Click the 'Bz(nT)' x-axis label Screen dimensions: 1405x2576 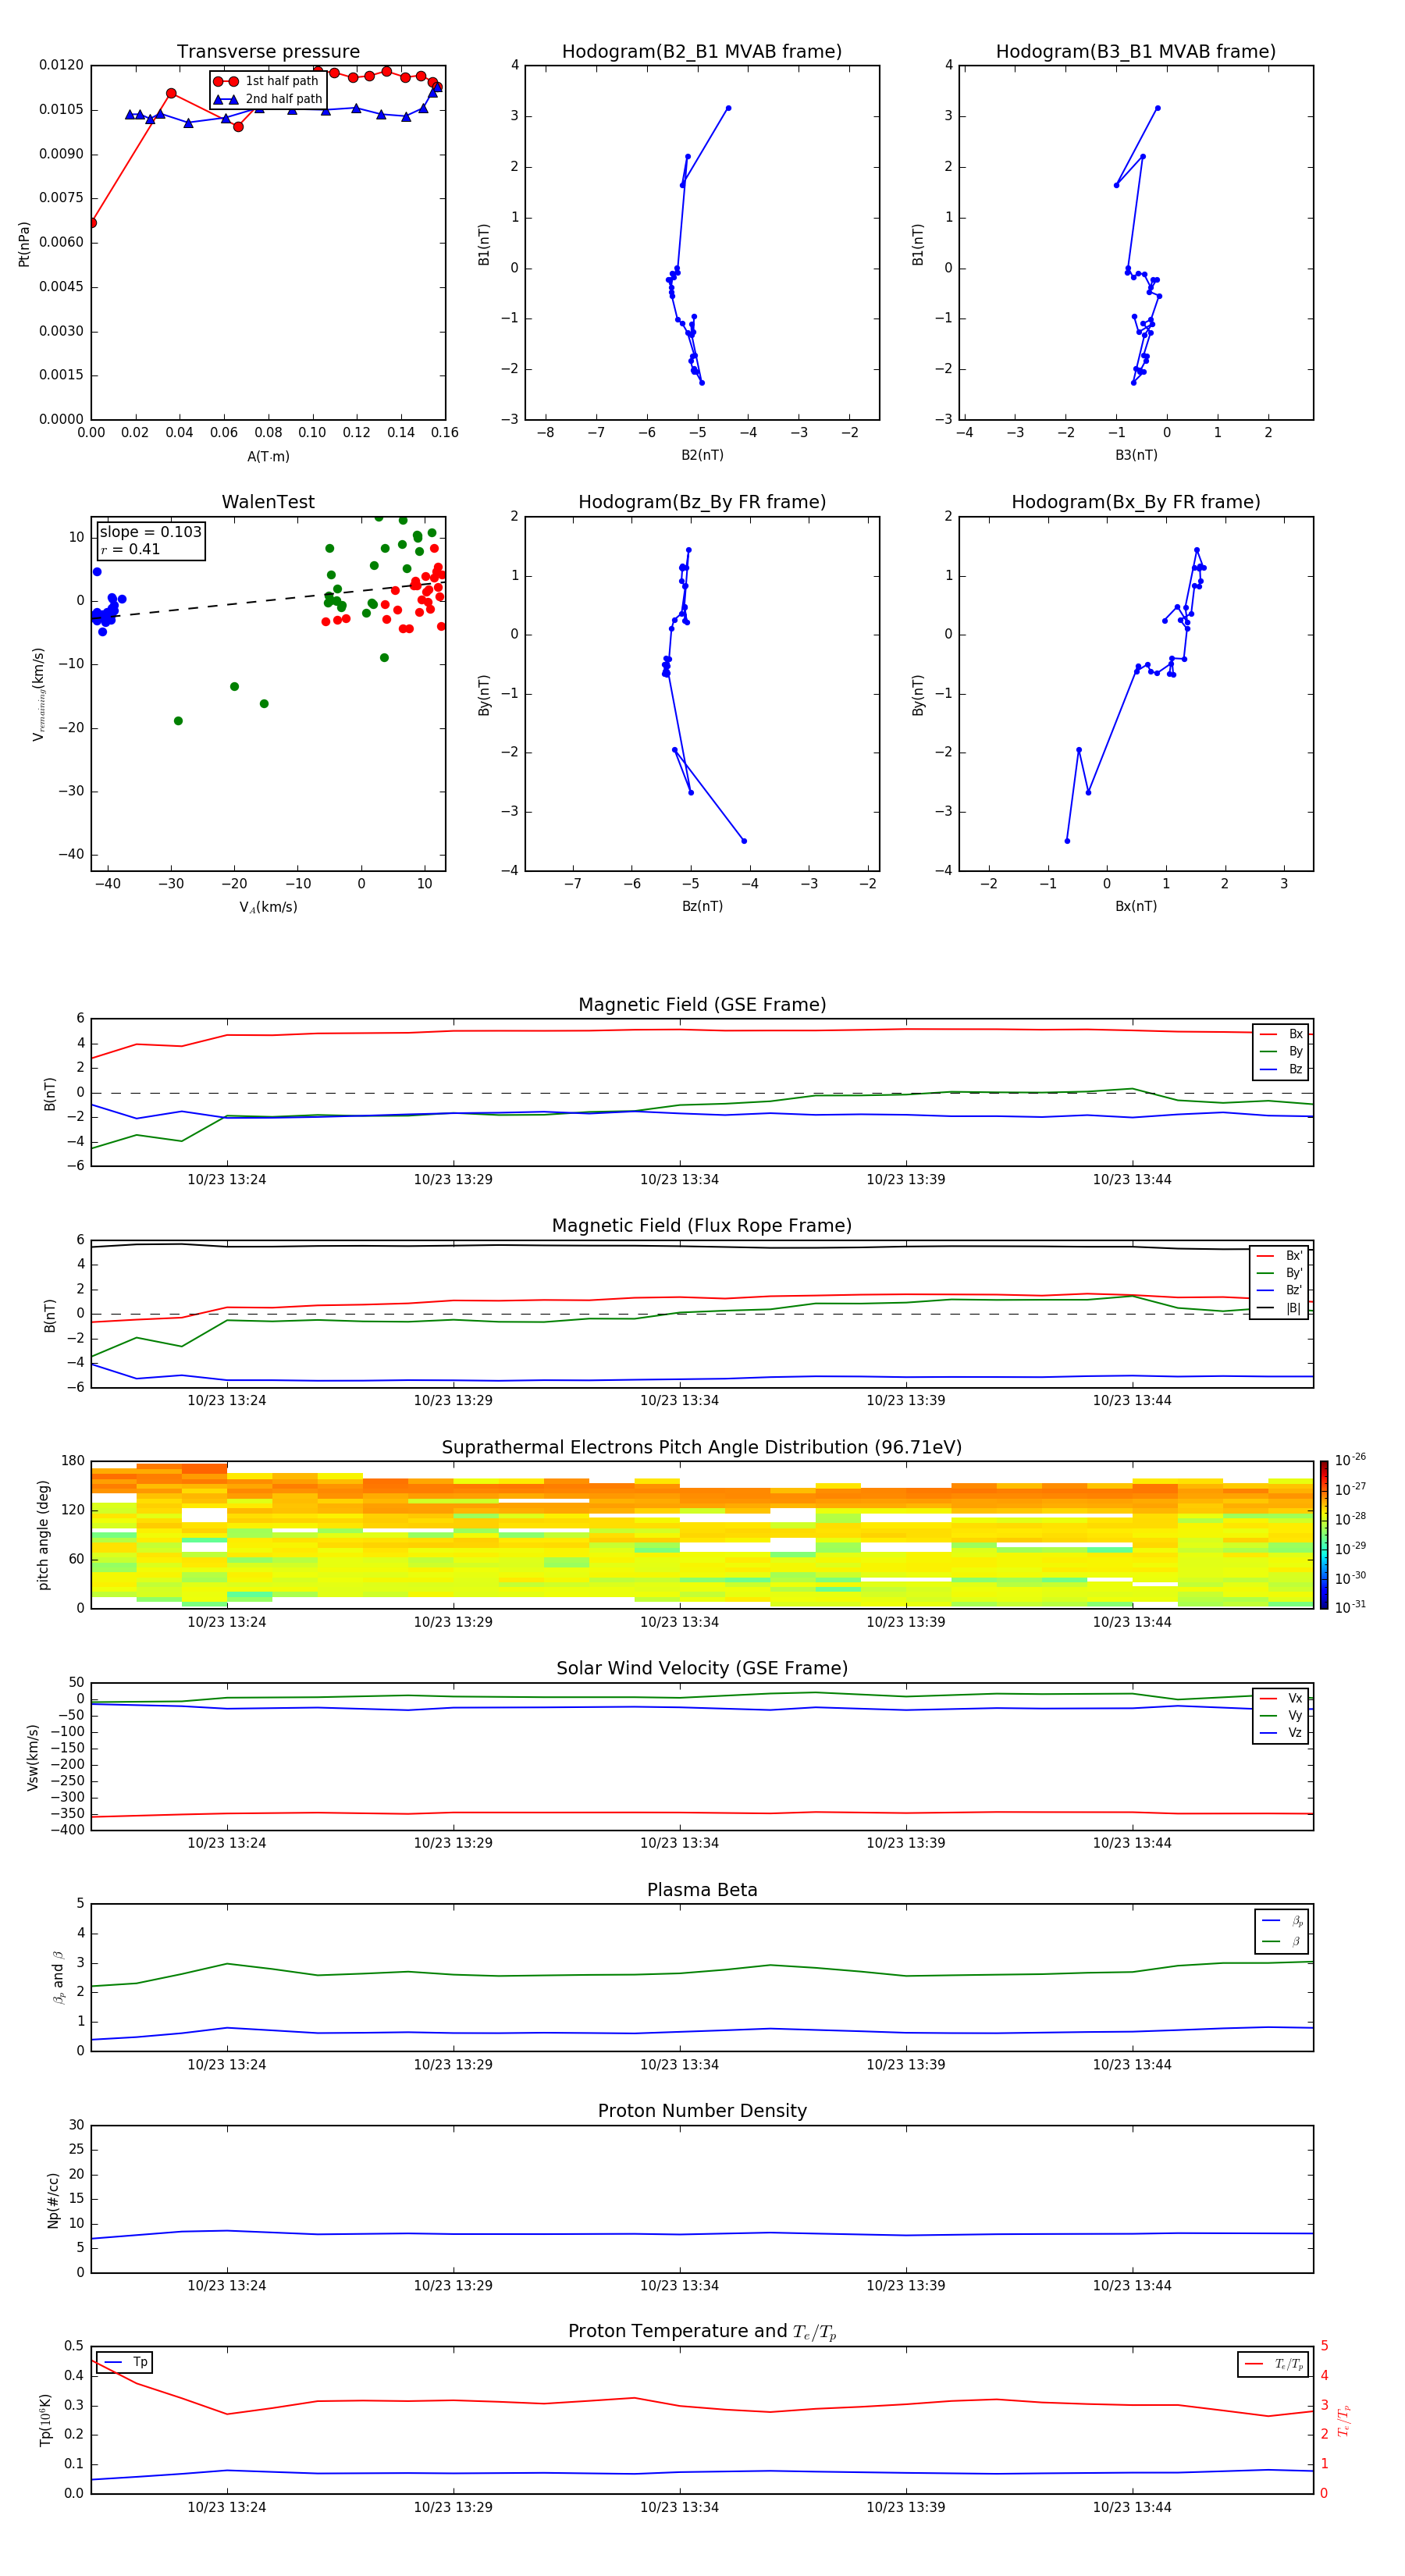coord(702,906)
